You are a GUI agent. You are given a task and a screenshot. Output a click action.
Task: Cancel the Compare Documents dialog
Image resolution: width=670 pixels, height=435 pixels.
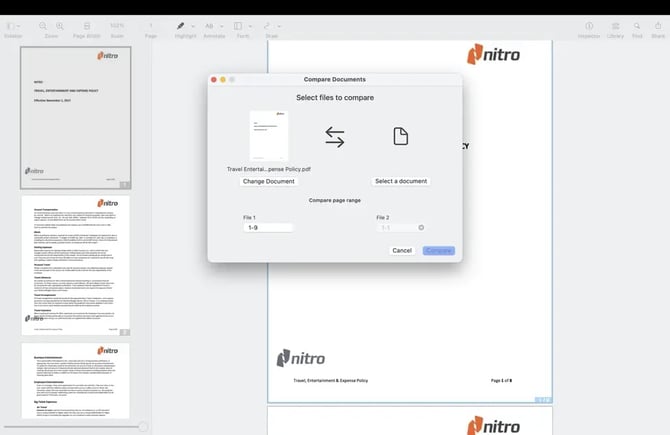402,250
